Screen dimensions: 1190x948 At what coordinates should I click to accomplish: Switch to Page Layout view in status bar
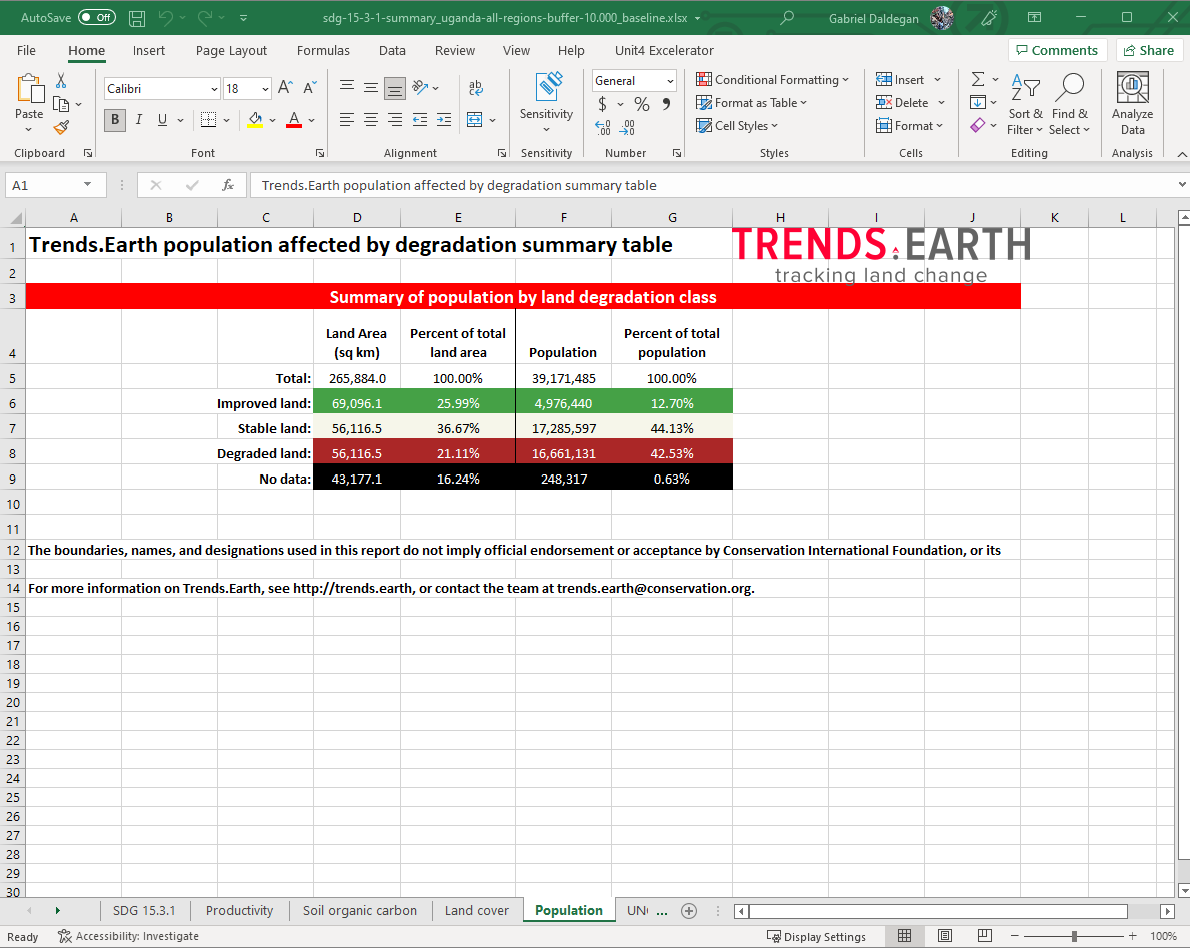click(x=945, y=936)
